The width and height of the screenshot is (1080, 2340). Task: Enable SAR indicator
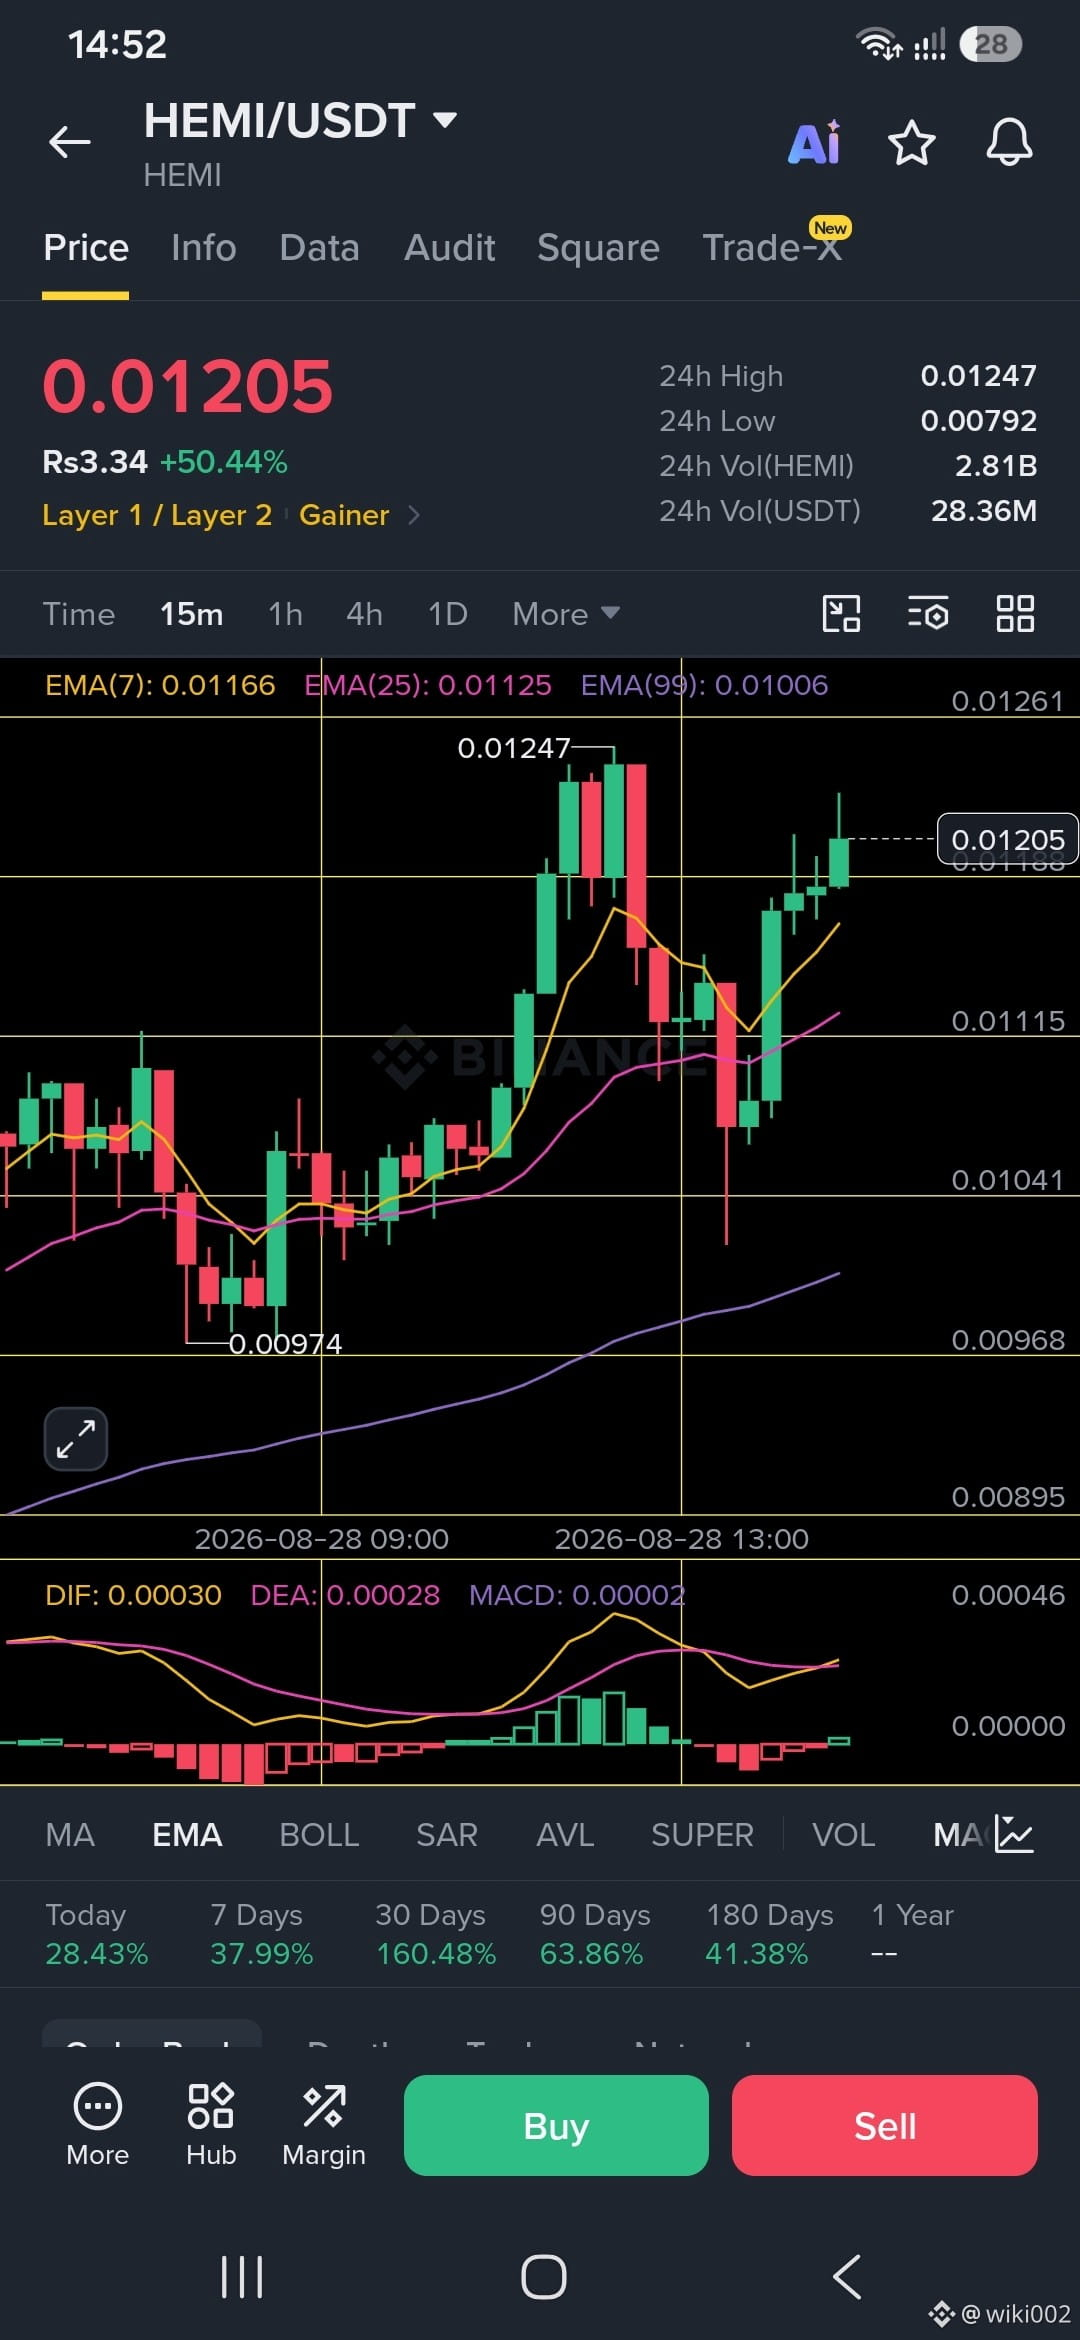447,1834
